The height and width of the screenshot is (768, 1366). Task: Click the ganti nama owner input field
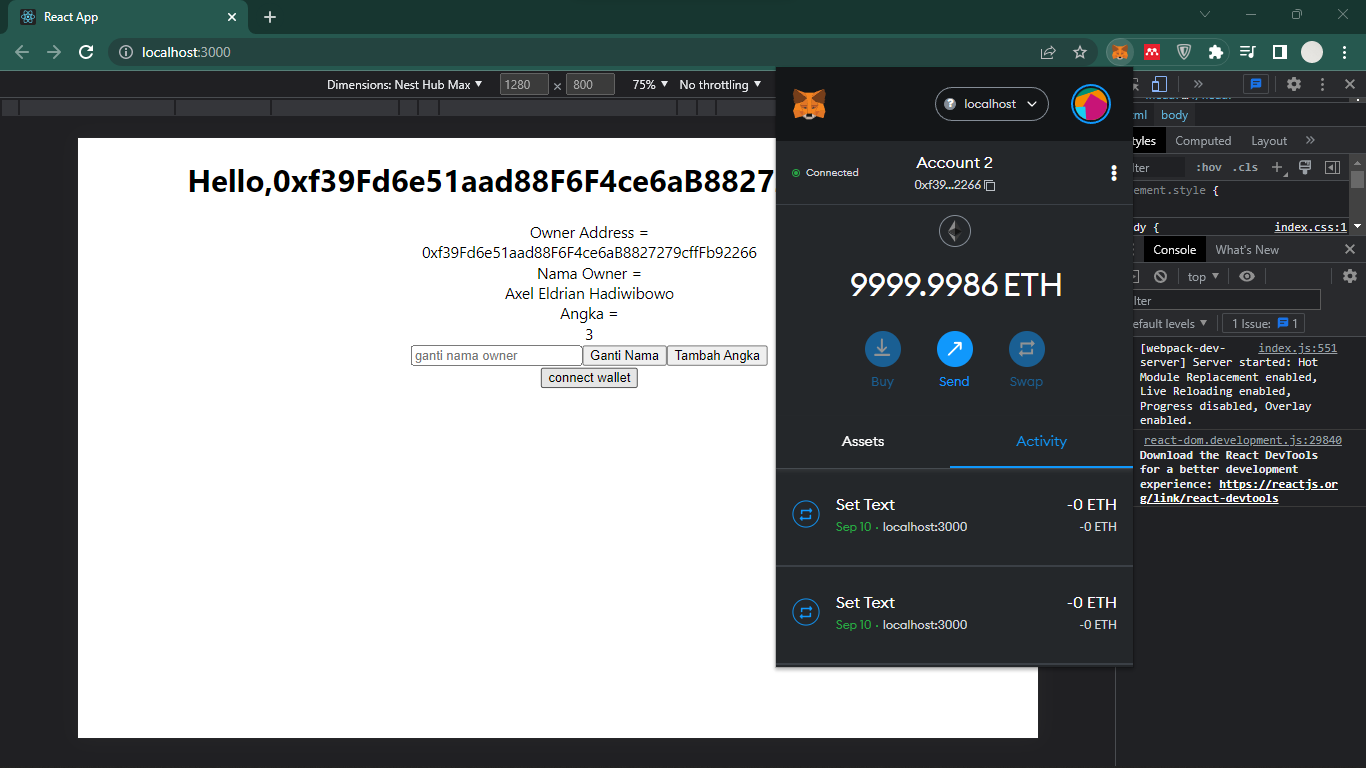(x=495, y=355)
